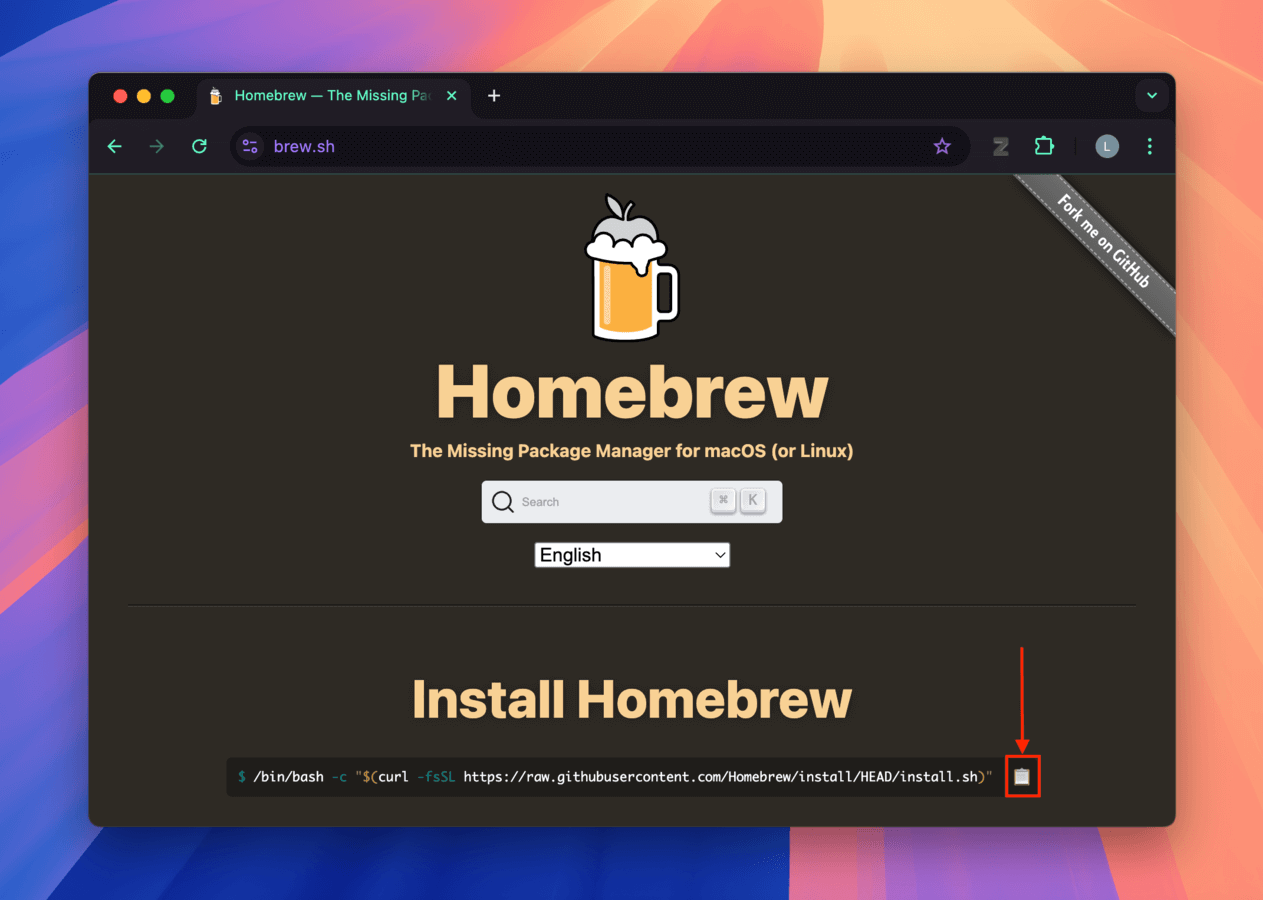Screen dimensions: 1263x900
Task: Click the red close window button
Action: [120, 96]
